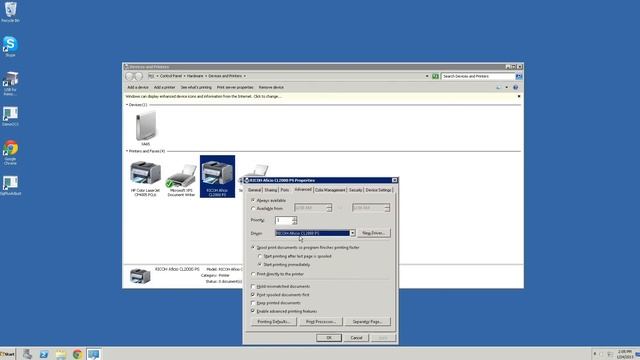Select the SAAS device icon
This screenshot has width=640, height=360.
[146, 129]
